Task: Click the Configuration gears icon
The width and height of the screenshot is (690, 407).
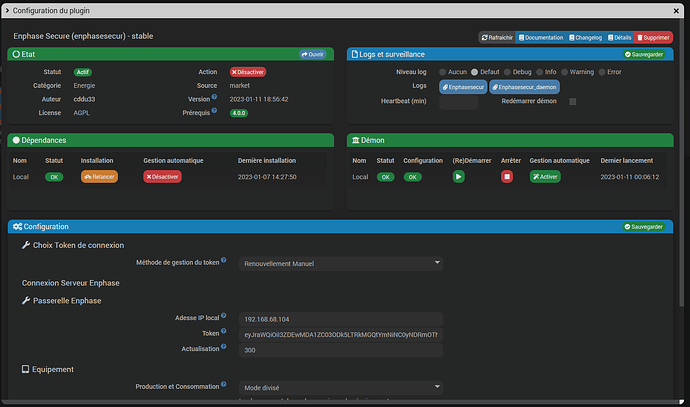Action: [18, 227]
